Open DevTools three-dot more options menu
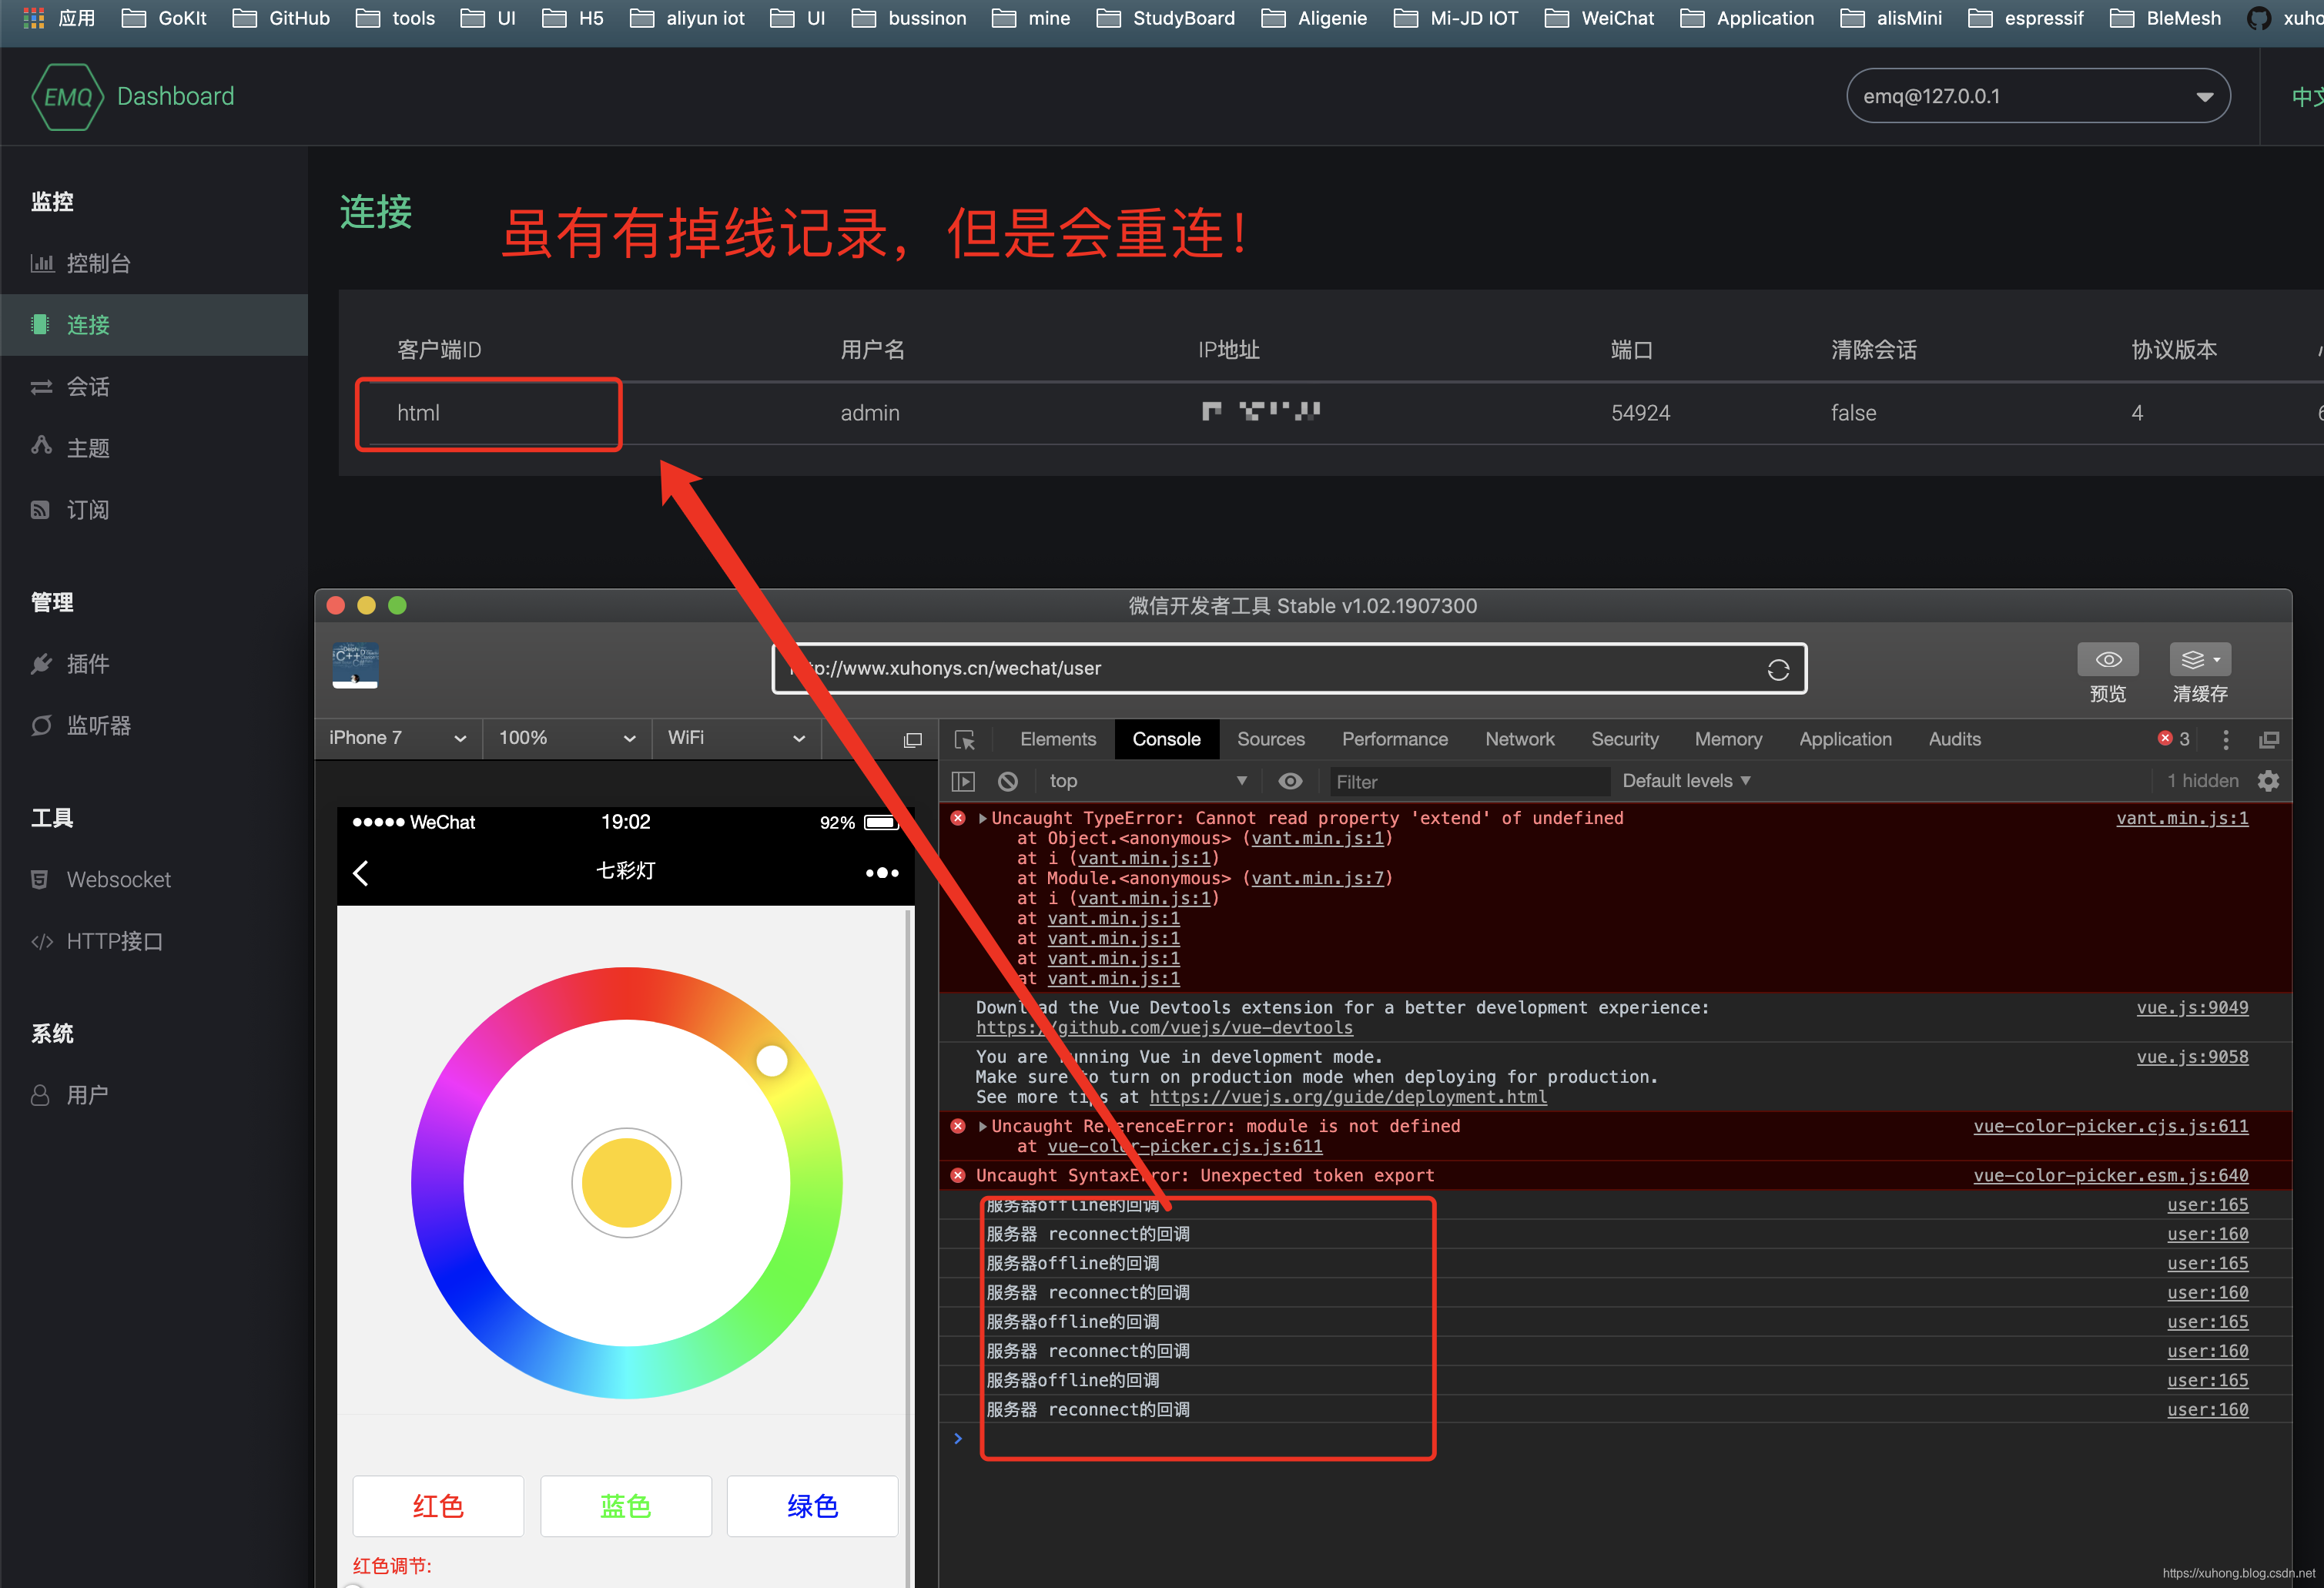2324x1588 pixels. [2225, 740]
